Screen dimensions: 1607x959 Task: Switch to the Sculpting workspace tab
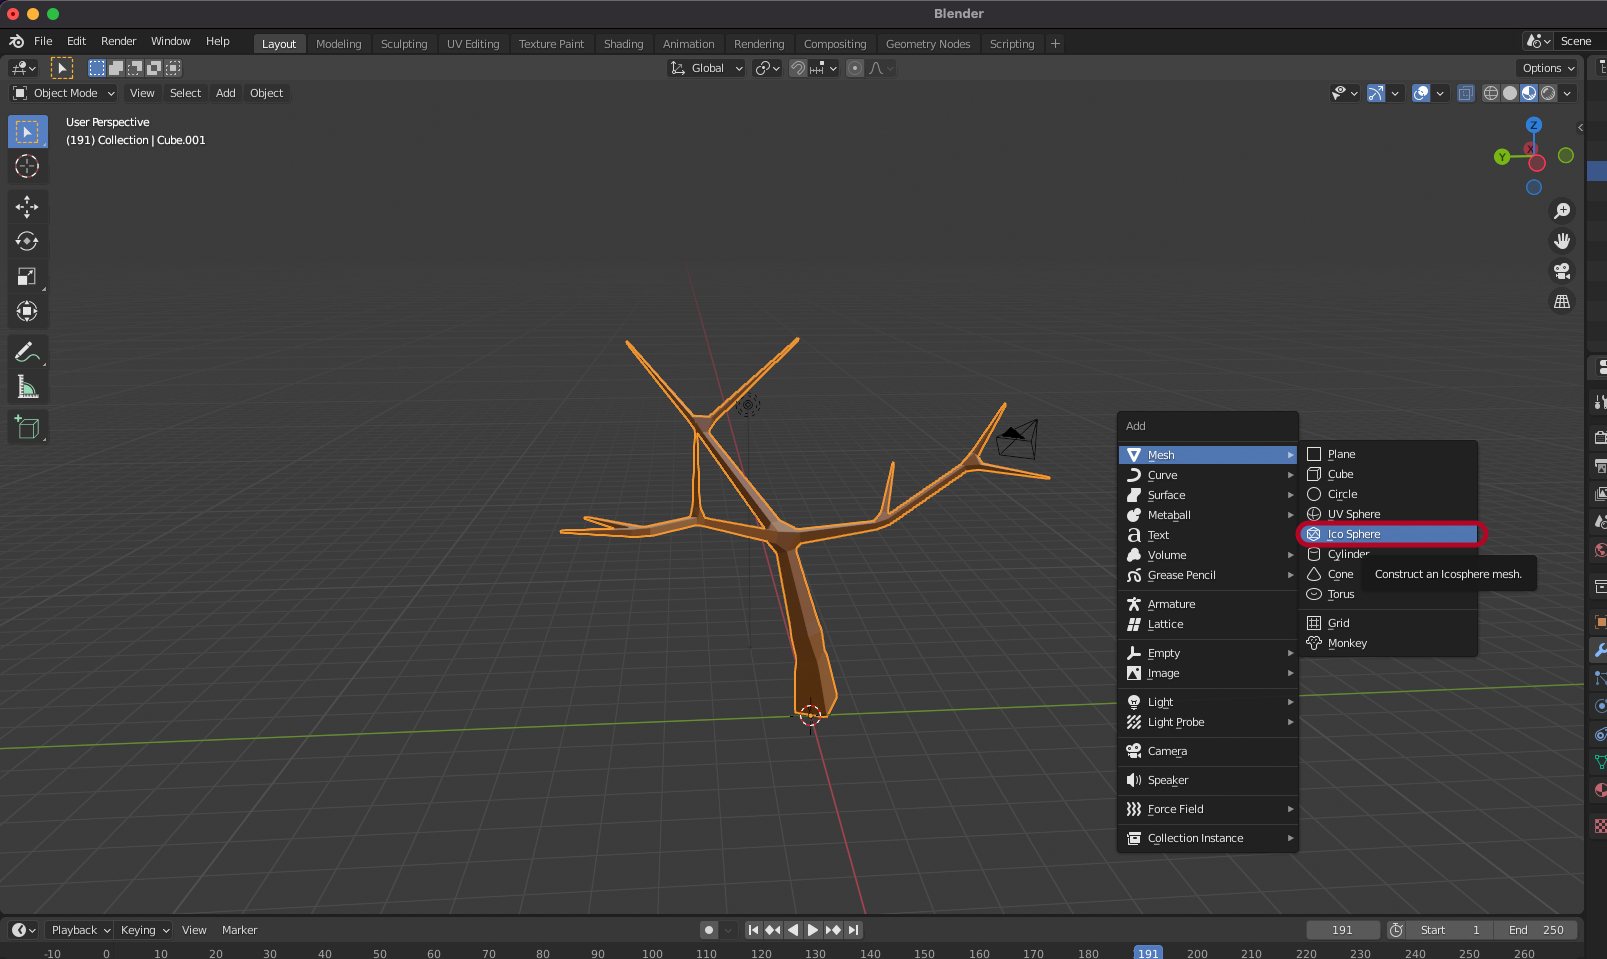tap(404, 44)
